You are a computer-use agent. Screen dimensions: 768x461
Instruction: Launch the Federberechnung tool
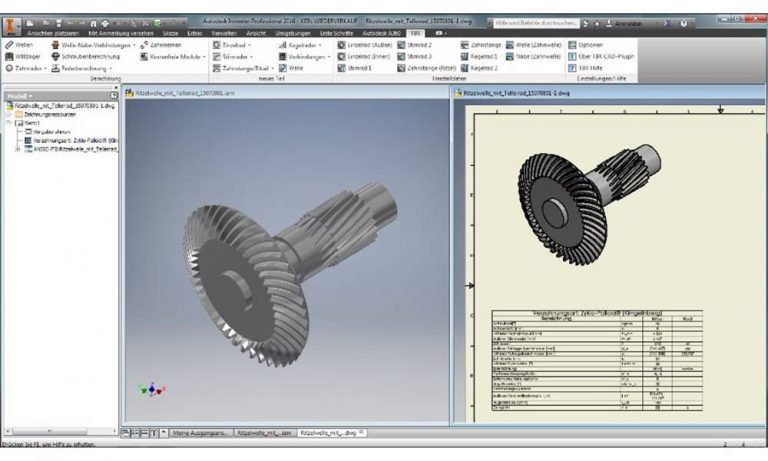tap(79, 68)
